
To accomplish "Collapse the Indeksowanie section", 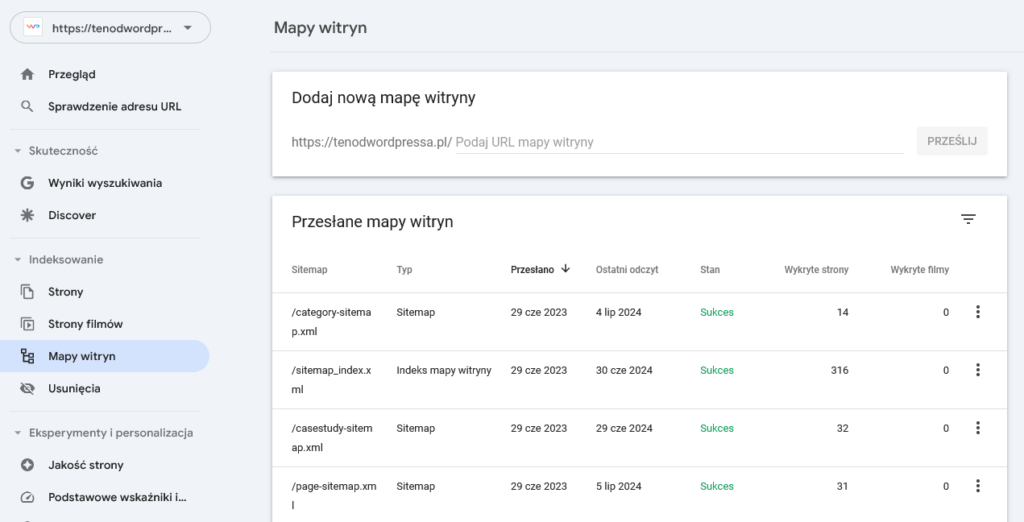I will coord(18,259).
